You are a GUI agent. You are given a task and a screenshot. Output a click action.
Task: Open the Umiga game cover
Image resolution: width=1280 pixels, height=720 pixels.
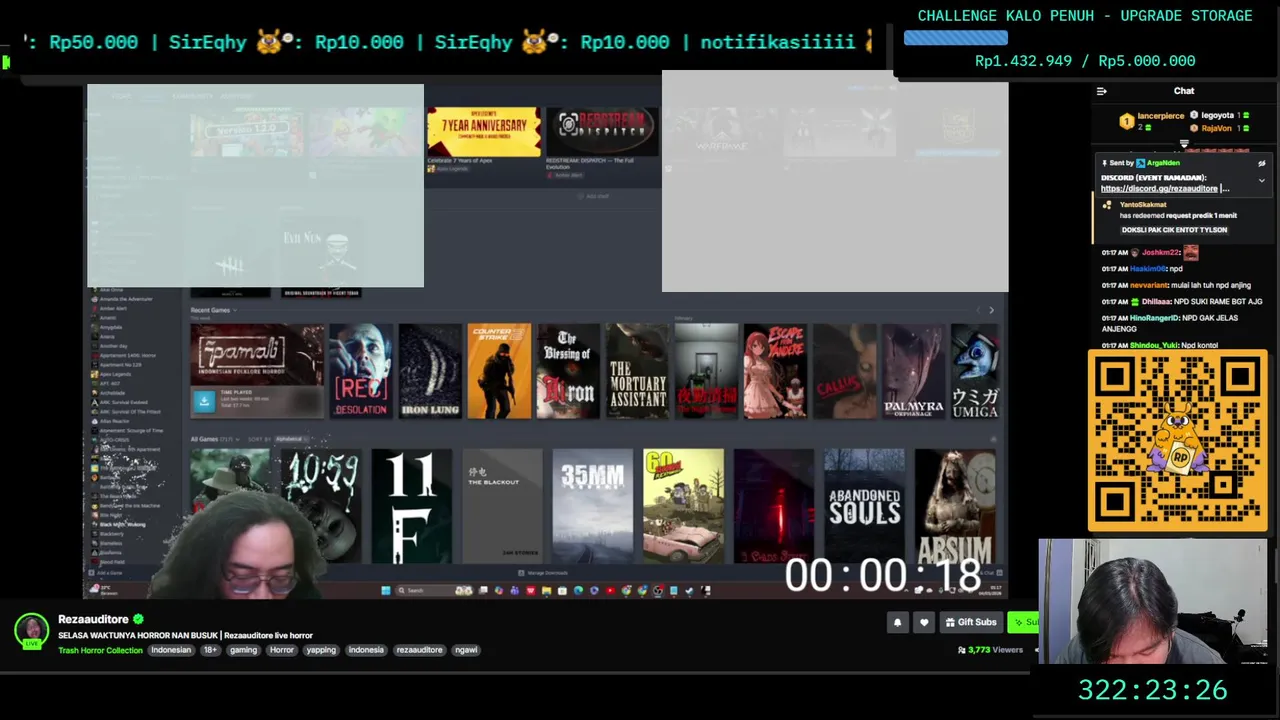(x=975, y=370)
